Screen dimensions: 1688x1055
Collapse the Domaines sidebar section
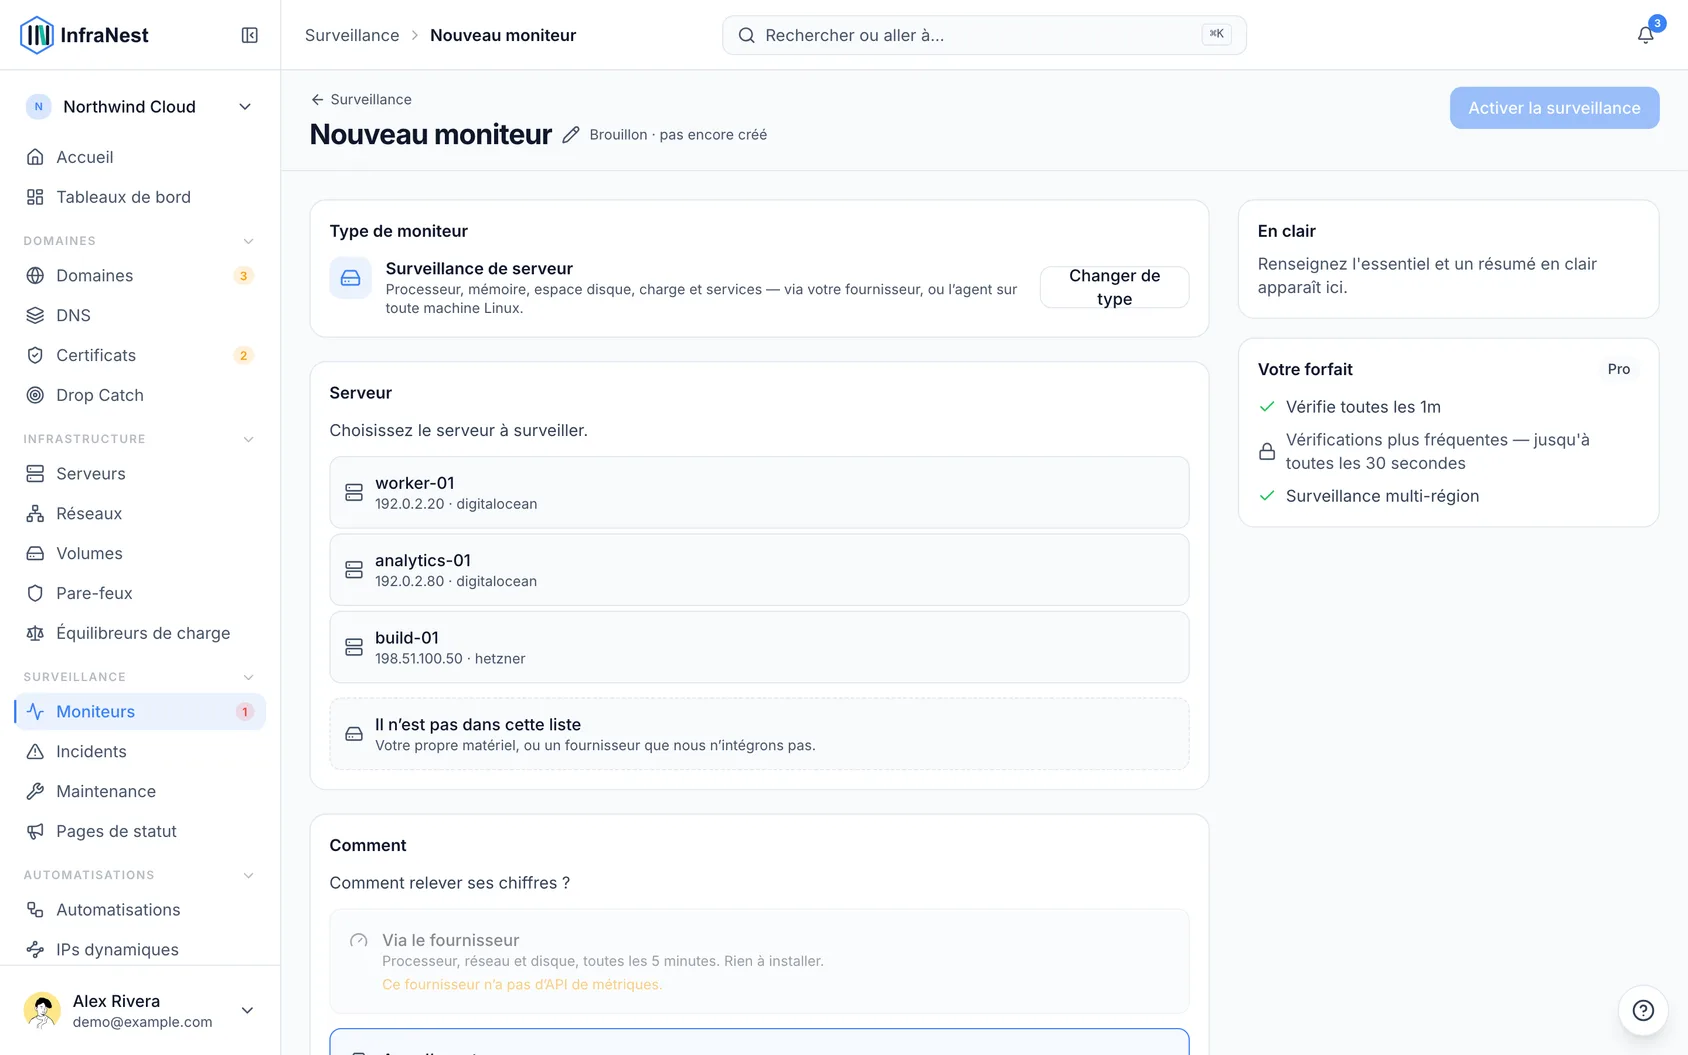248,241
